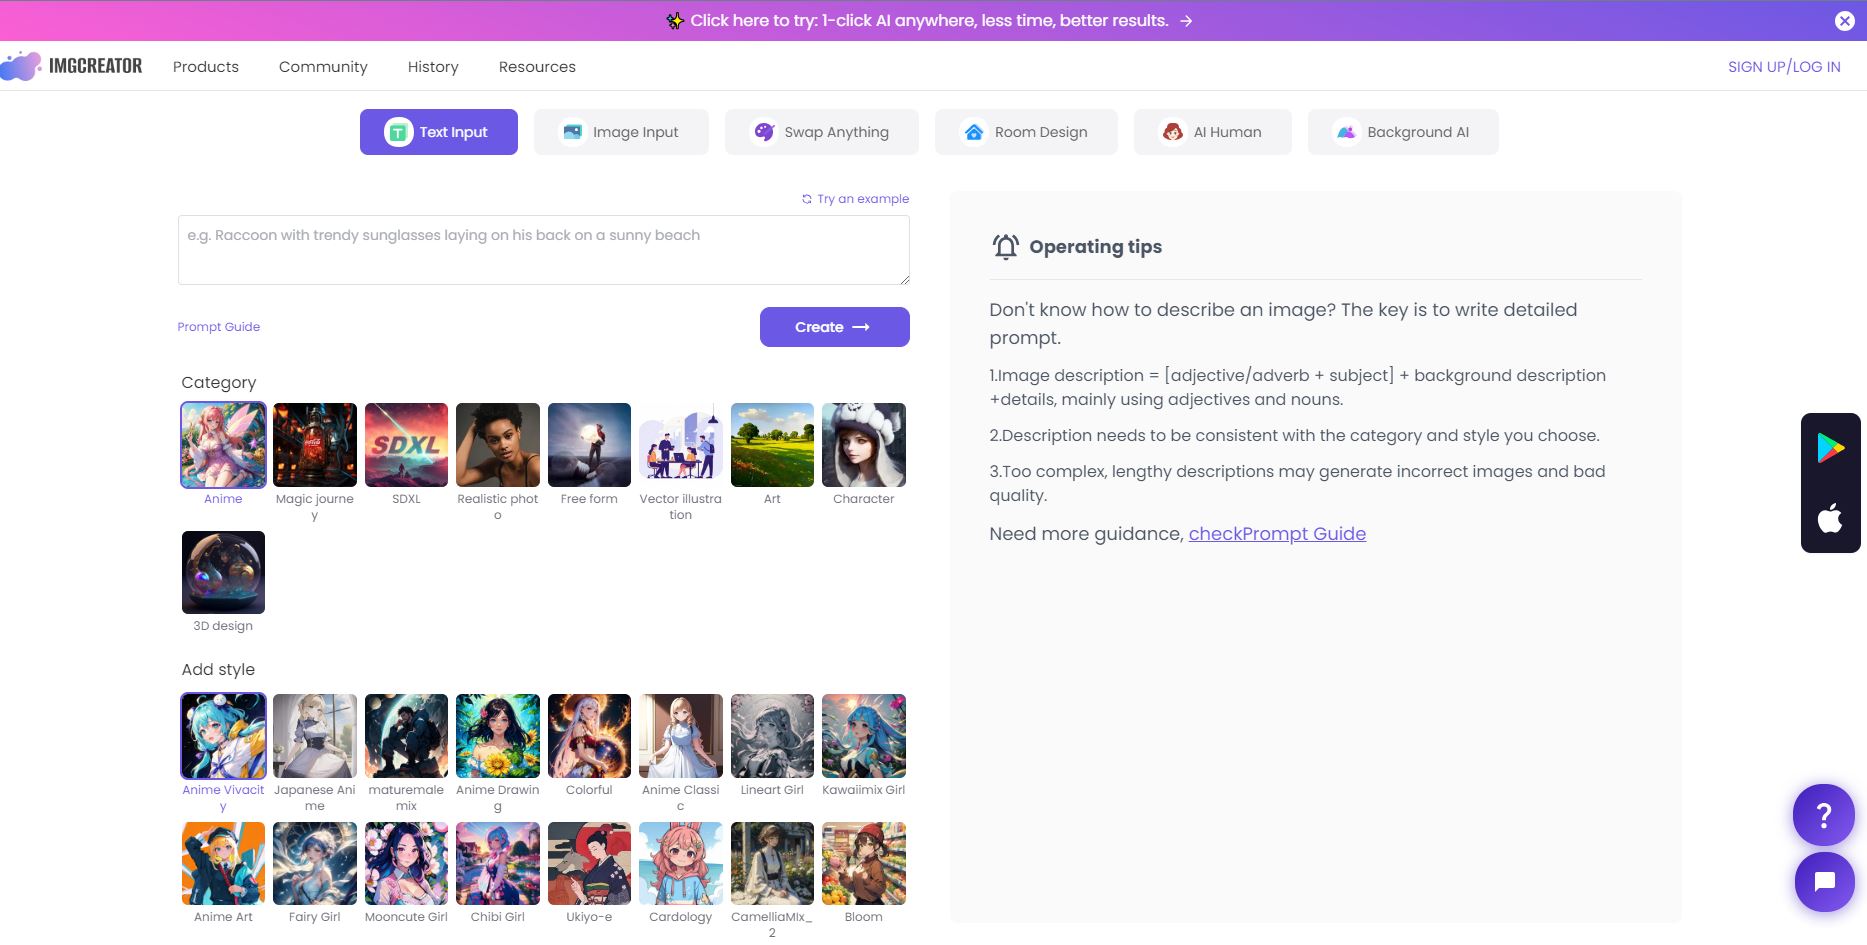Click SIGN UP/LOG IN link
Viewport: 1867px width, 945px height.
(x=1784, y=67)
